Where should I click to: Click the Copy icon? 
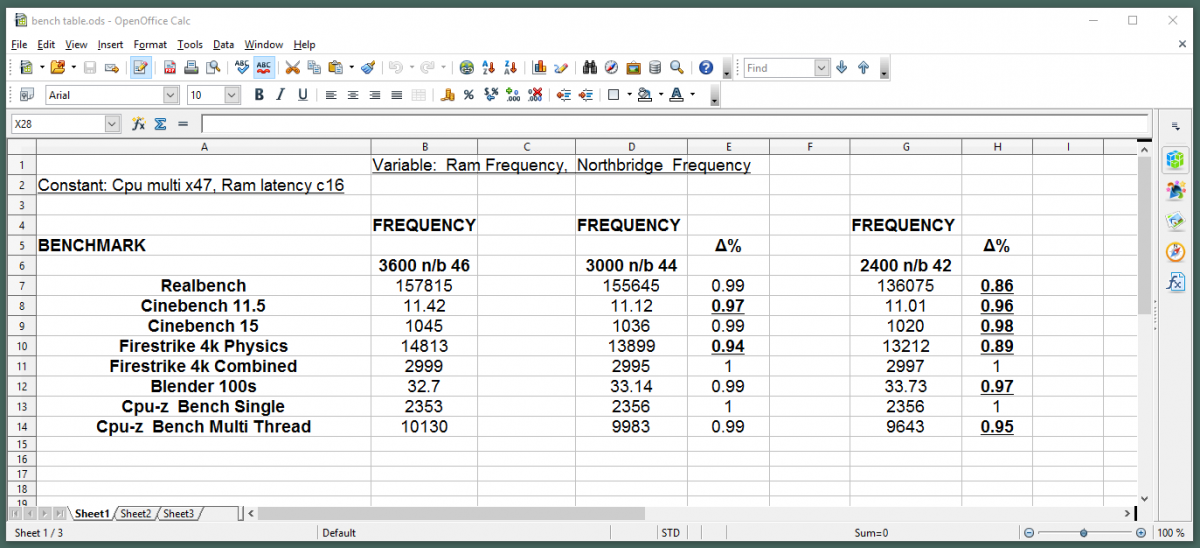coord(314,68)
